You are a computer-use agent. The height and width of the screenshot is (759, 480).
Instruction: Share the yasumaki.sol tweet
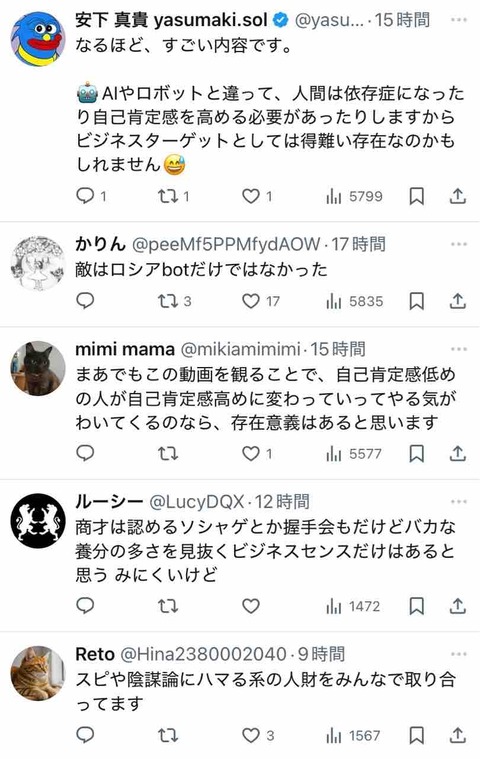click(457, 196)
